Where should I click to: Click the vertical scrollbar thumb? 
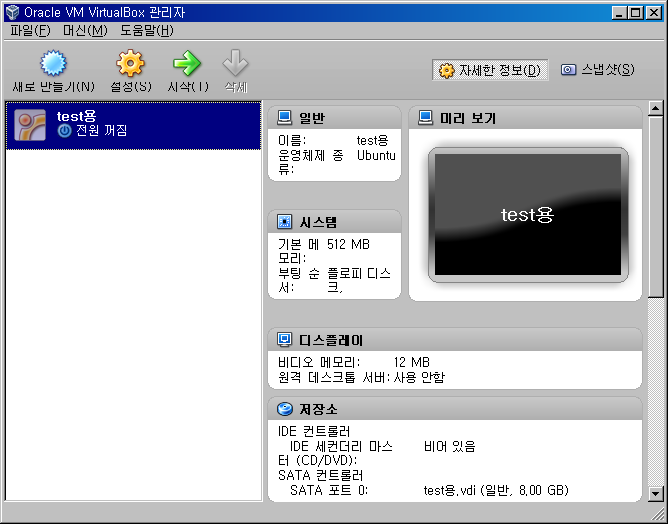tap(655, 207)
